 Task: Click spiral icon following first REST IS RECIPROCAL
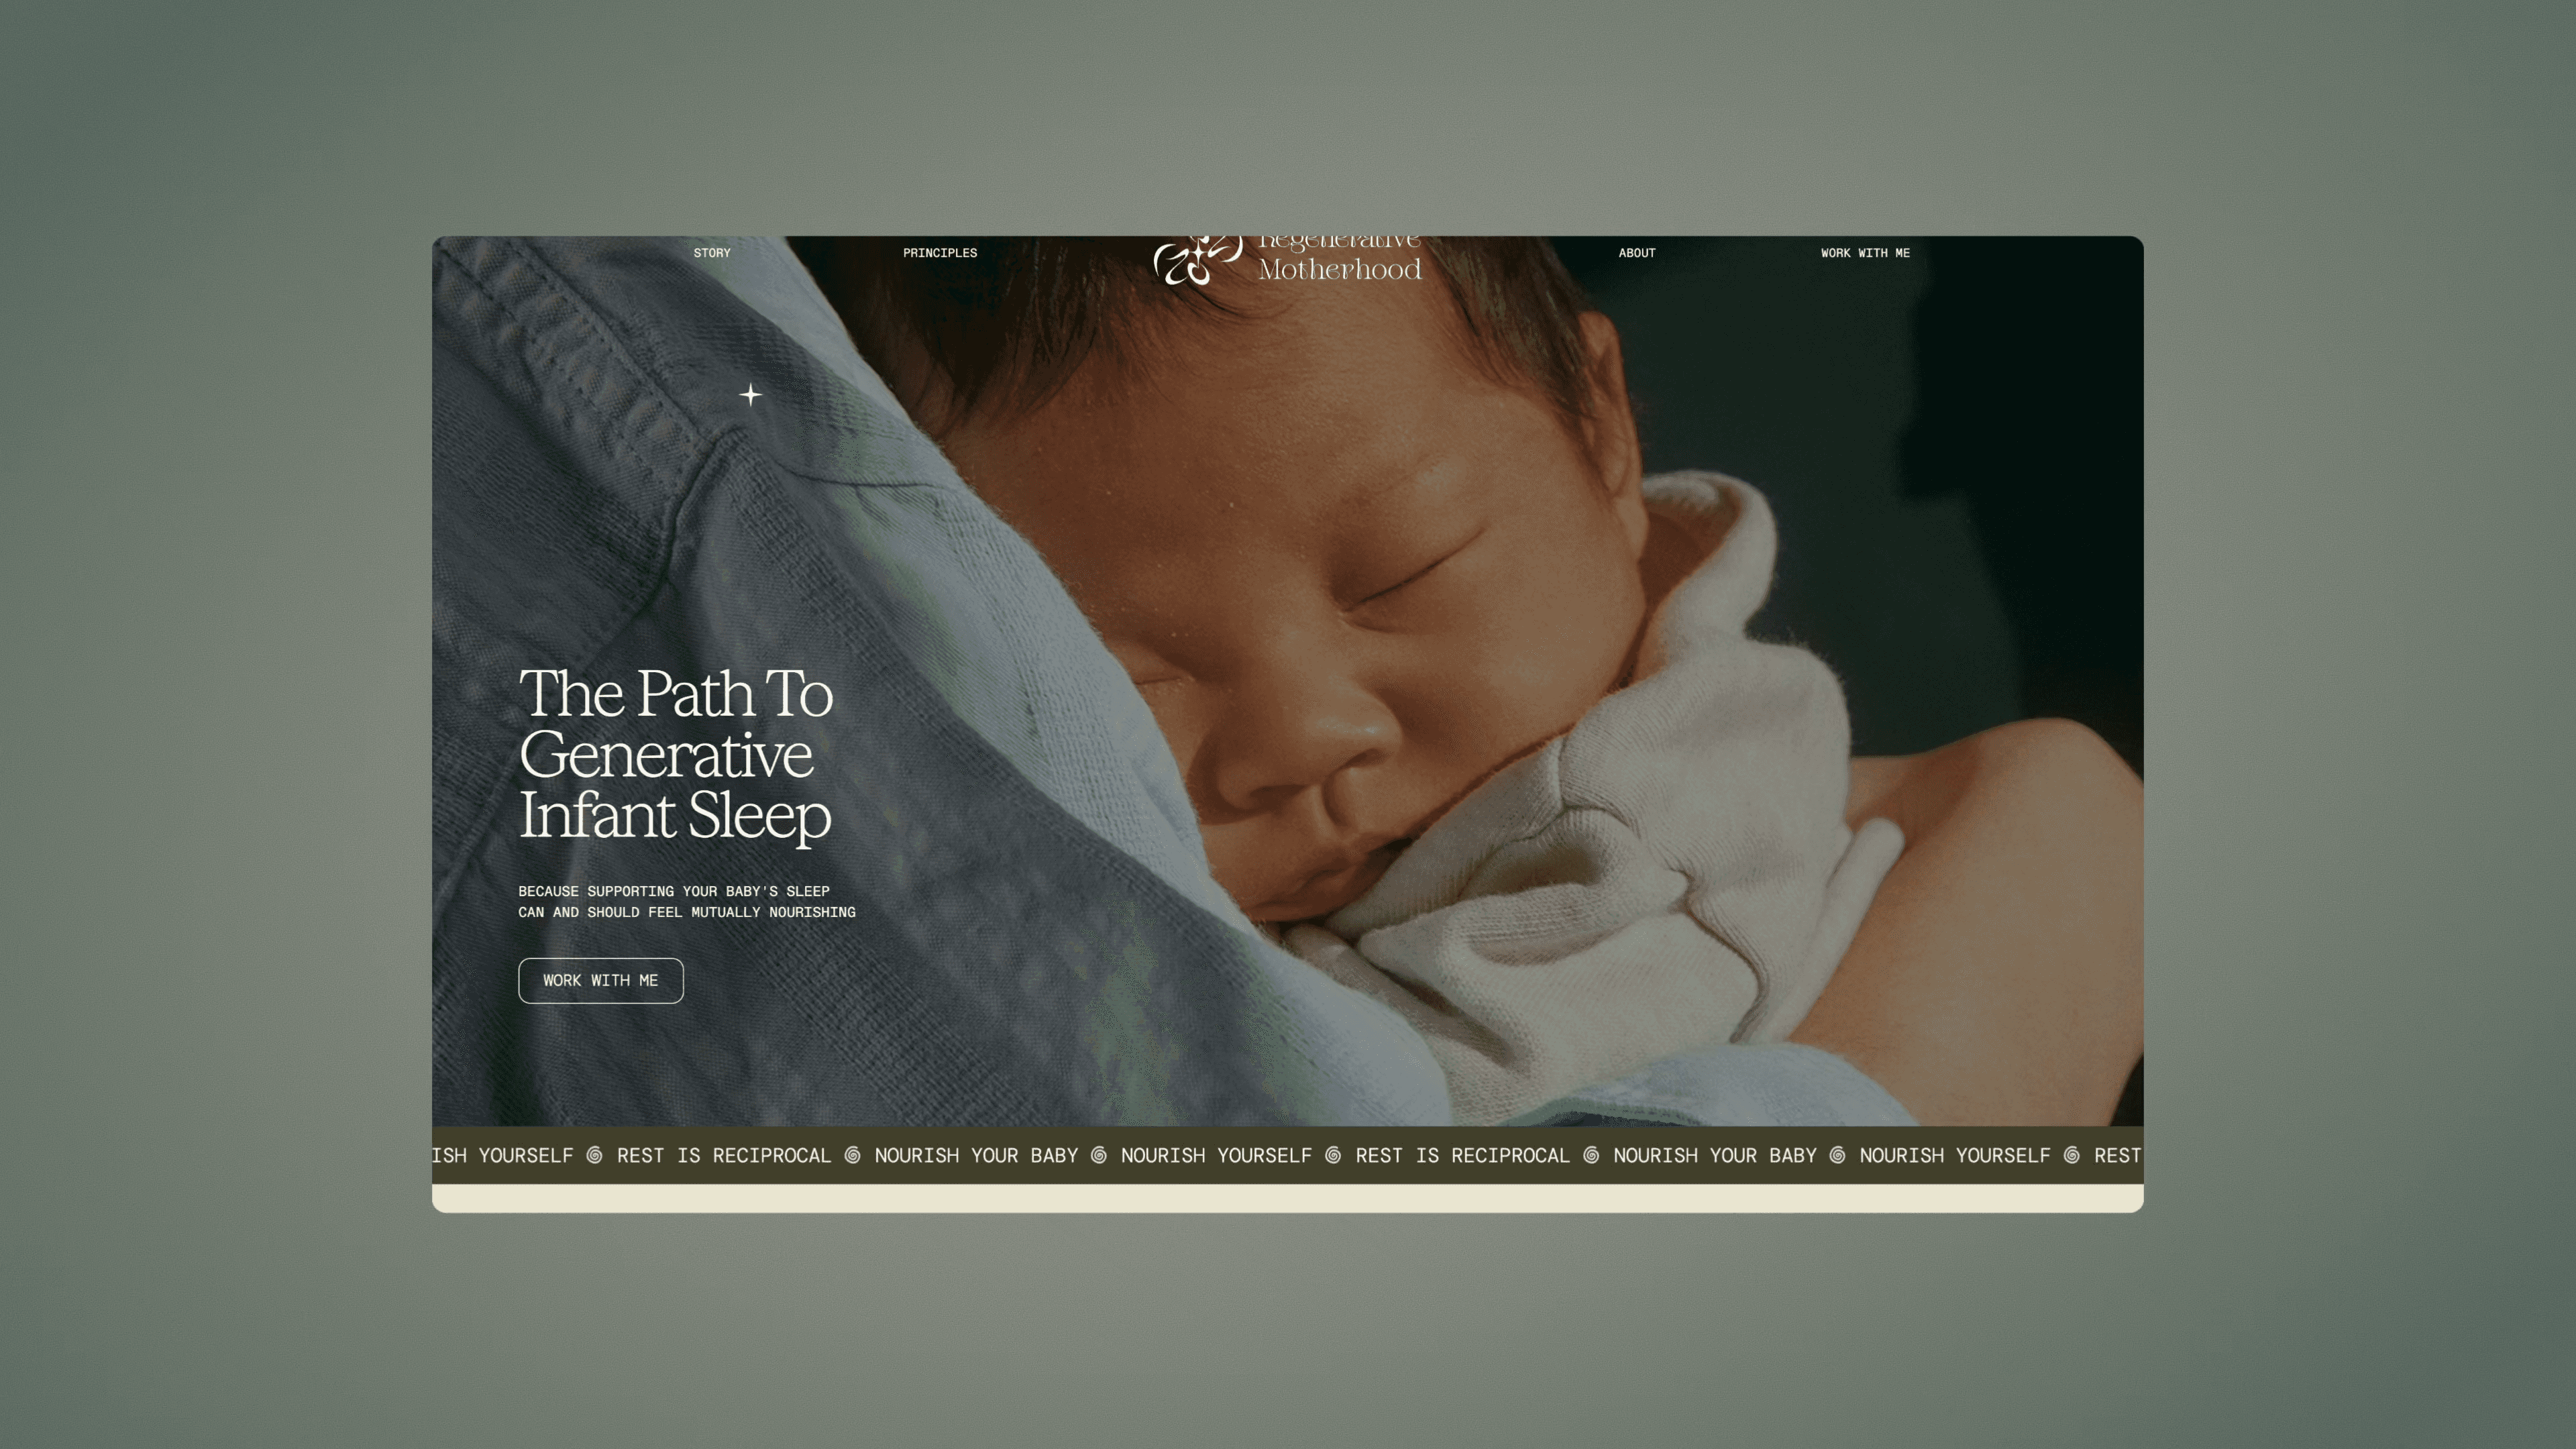click(x=852, y=1155)
